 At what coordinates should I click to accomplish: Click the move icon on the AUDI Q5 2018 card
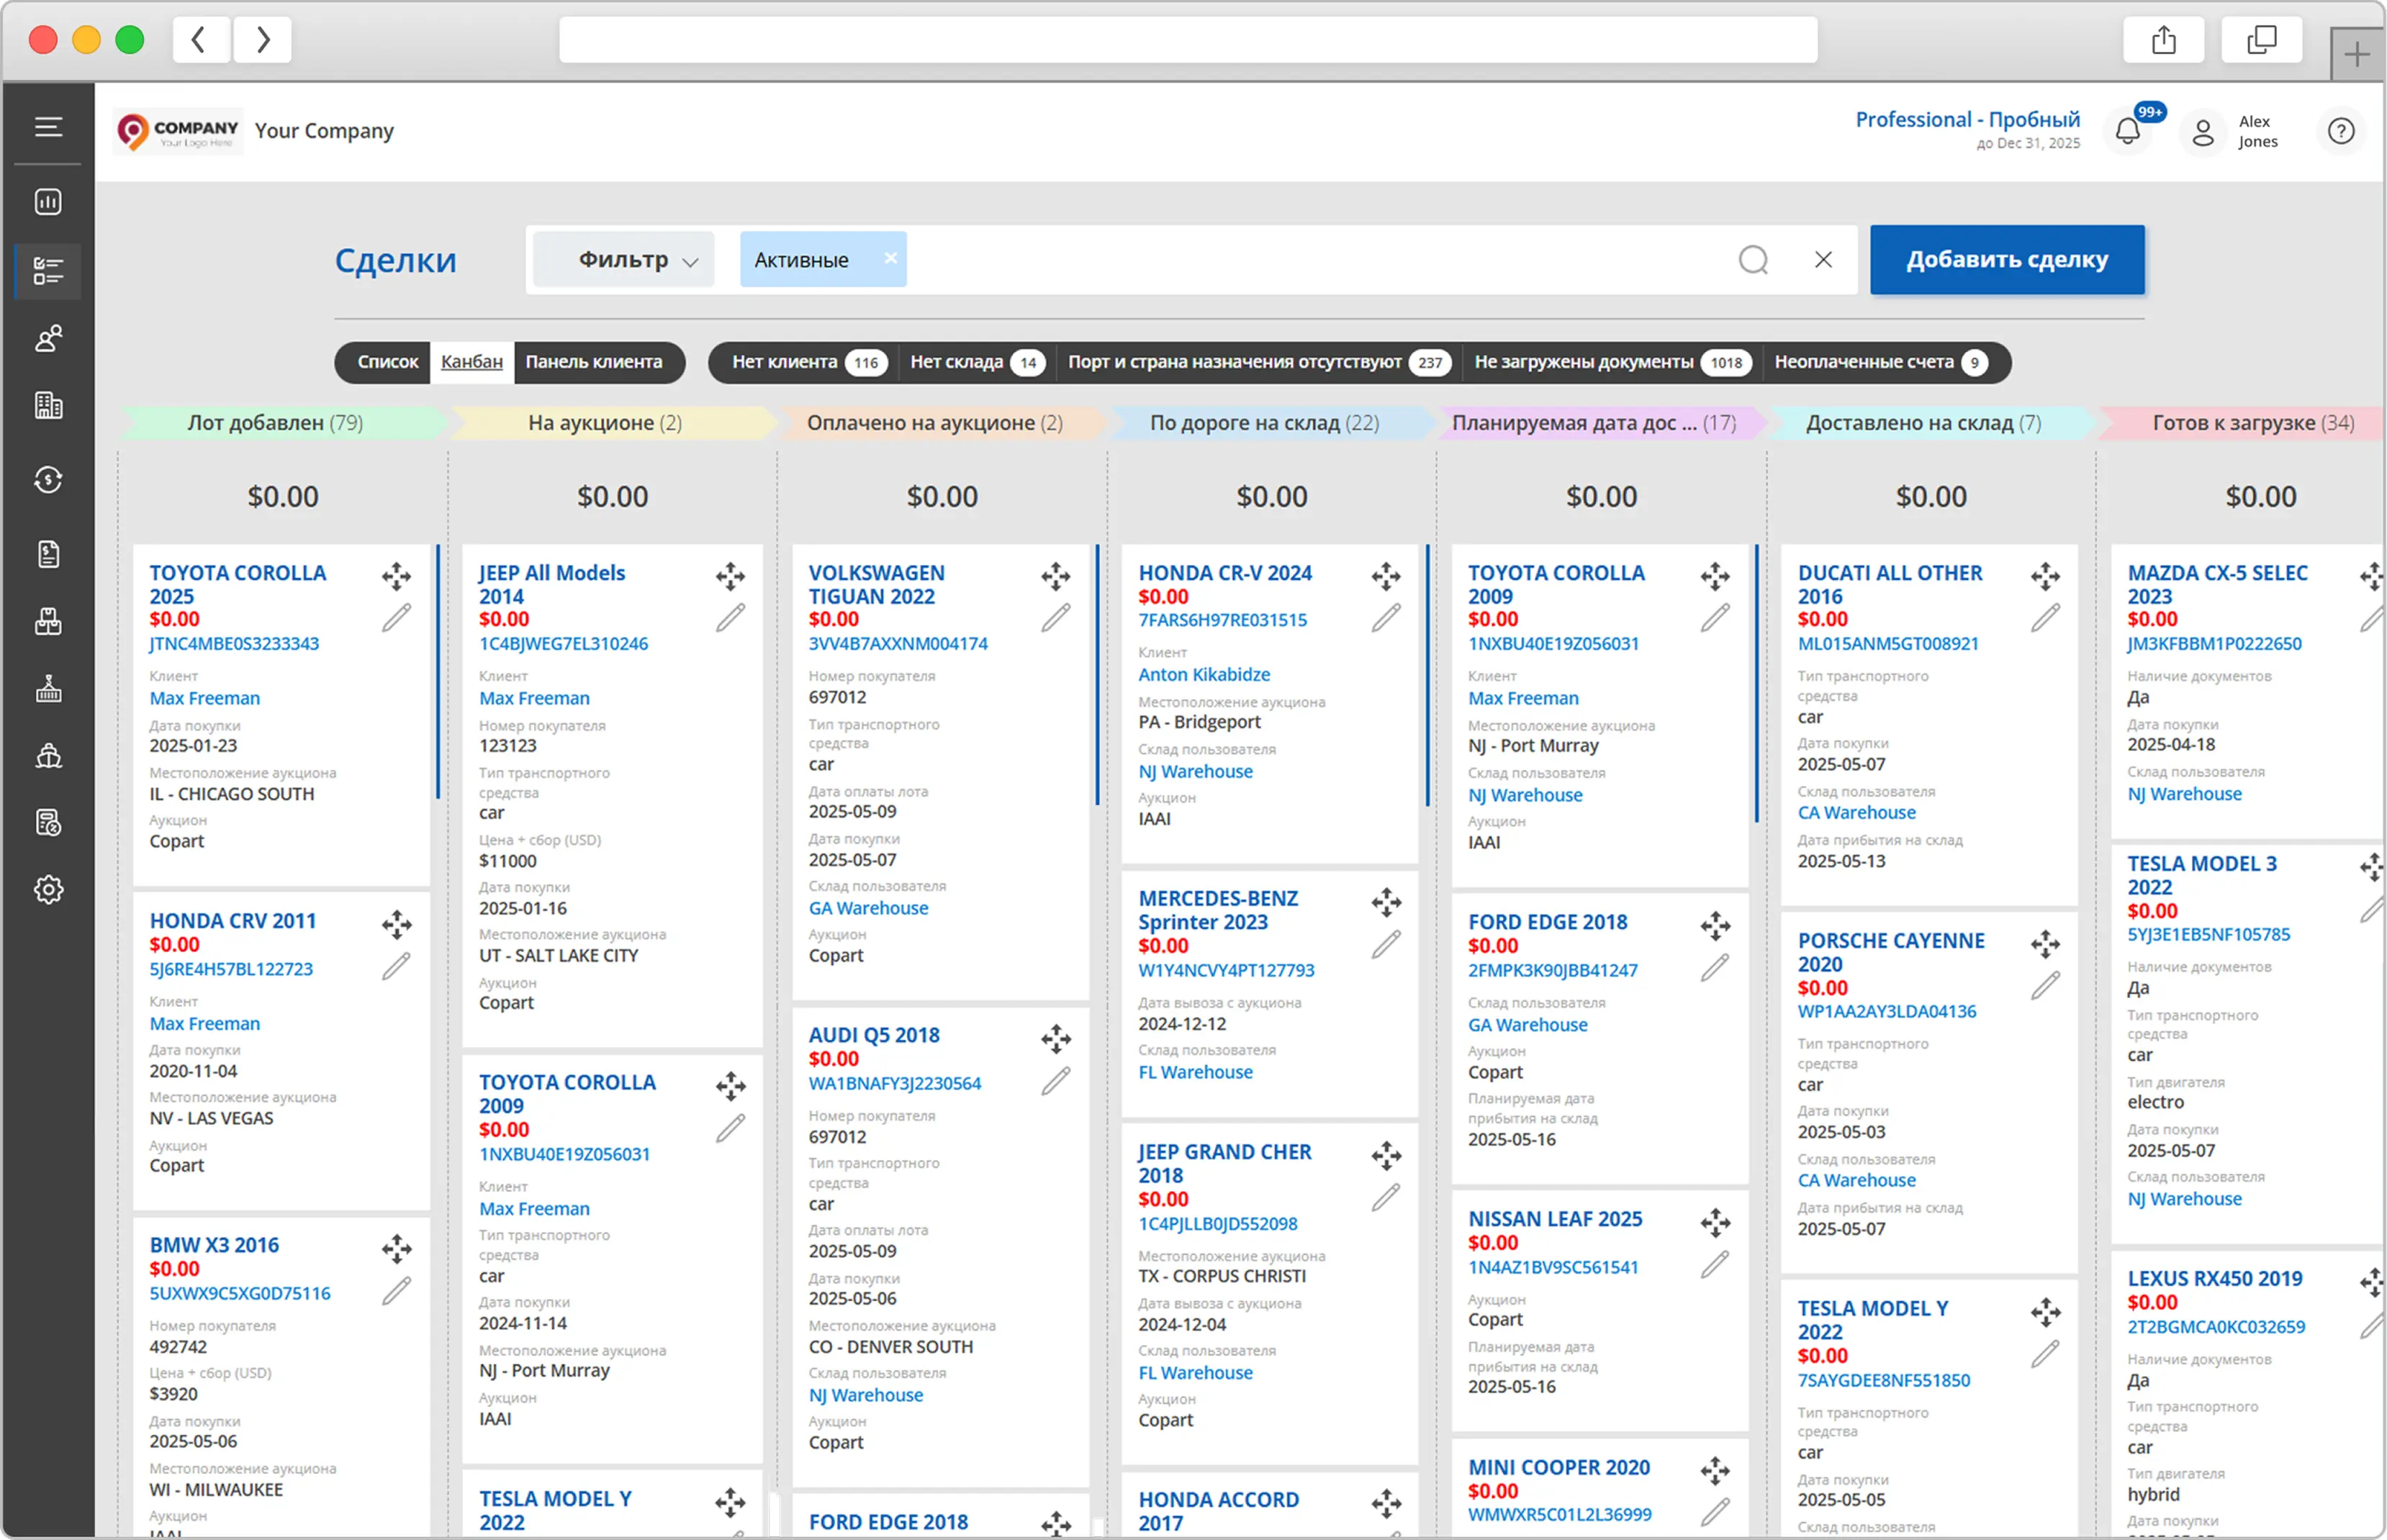(1056, 1039)
